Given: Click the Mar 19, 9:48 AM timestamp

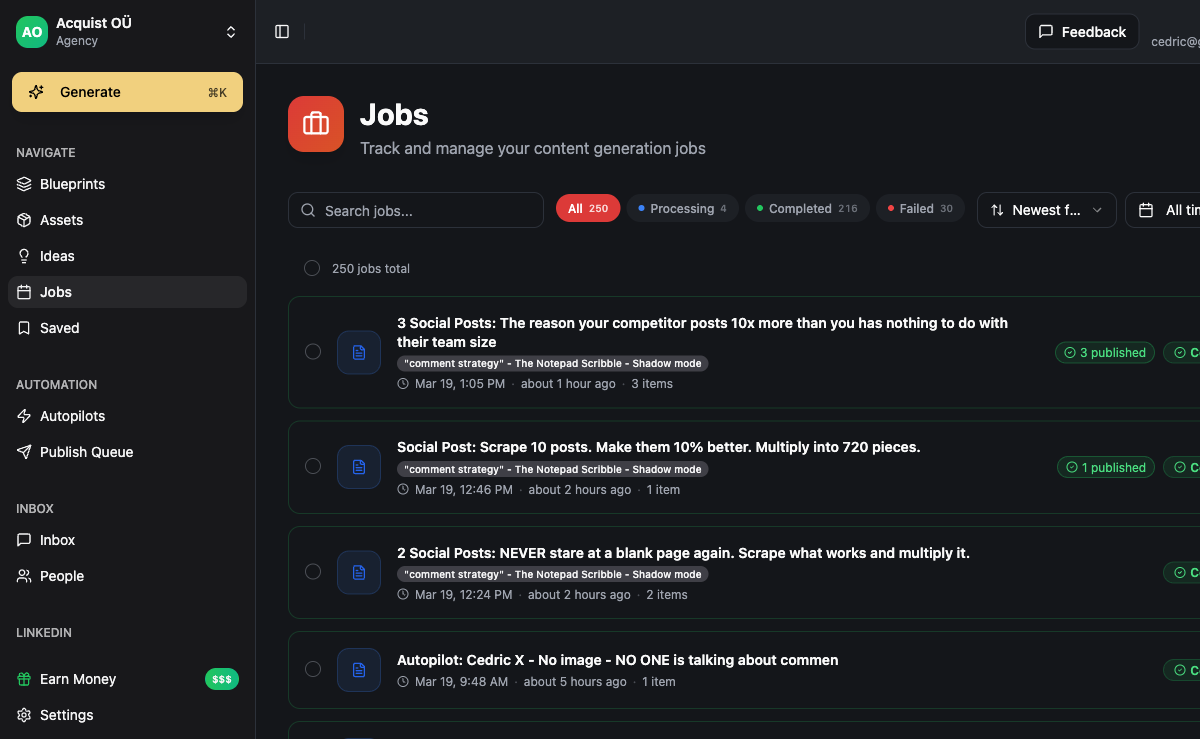Looking at the screenshot, I should 461,682.
